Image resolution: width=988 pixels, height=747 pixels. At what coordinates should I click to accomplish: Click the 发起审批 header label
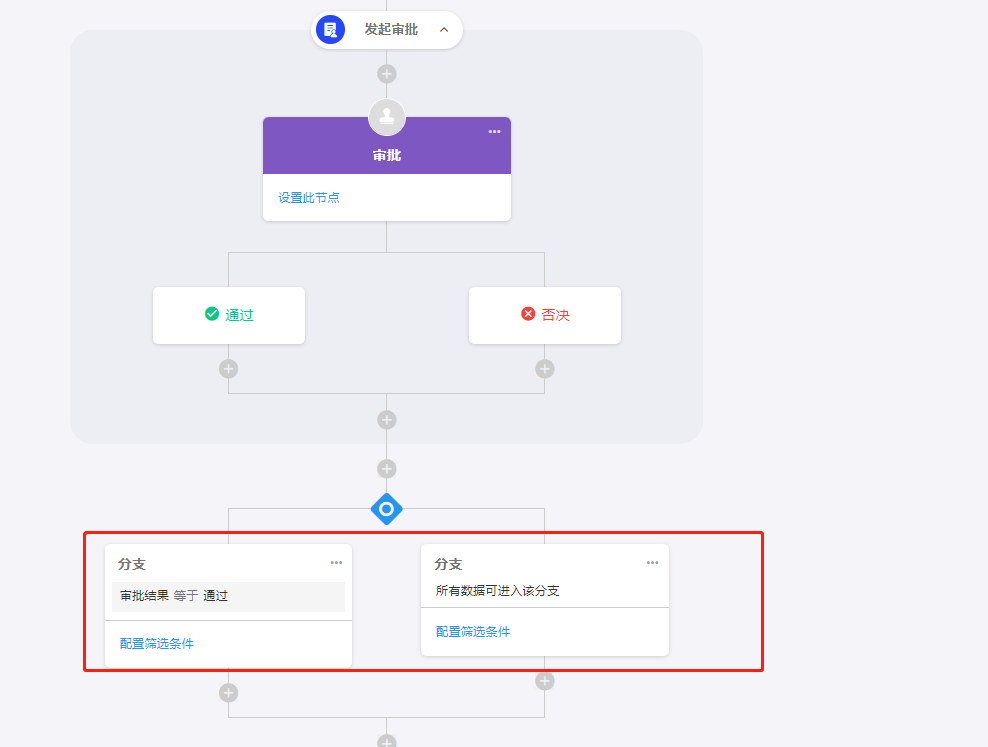point(391,30)
